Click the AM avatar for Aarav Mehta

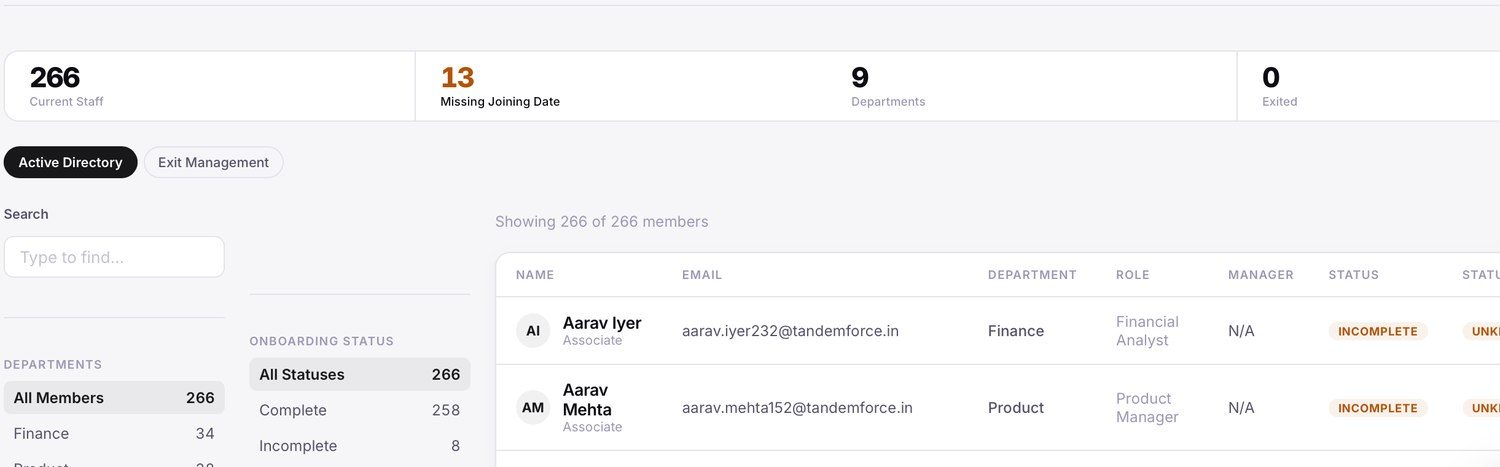point(533,408)
